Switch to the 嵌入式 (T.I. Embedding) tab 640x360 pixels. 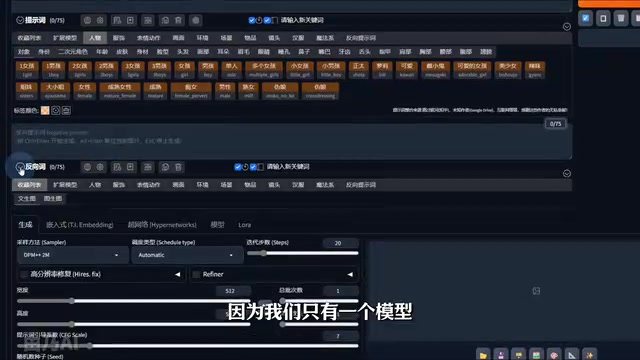point(80,224)
